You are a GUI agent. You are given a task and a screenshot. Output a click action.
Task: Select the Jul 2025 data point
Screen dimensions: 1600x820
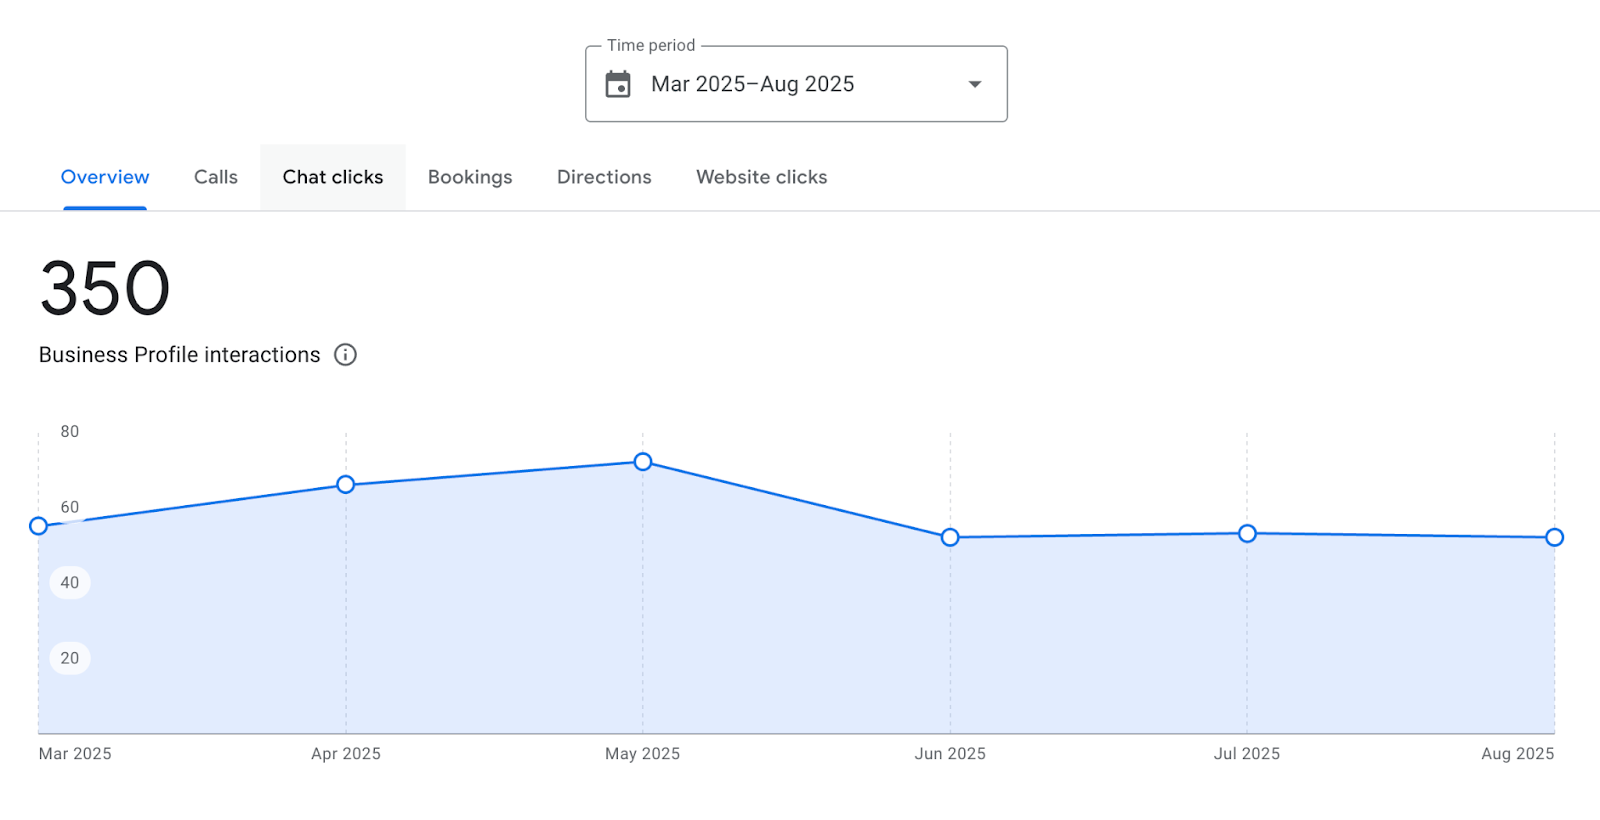click(1247, 534)
